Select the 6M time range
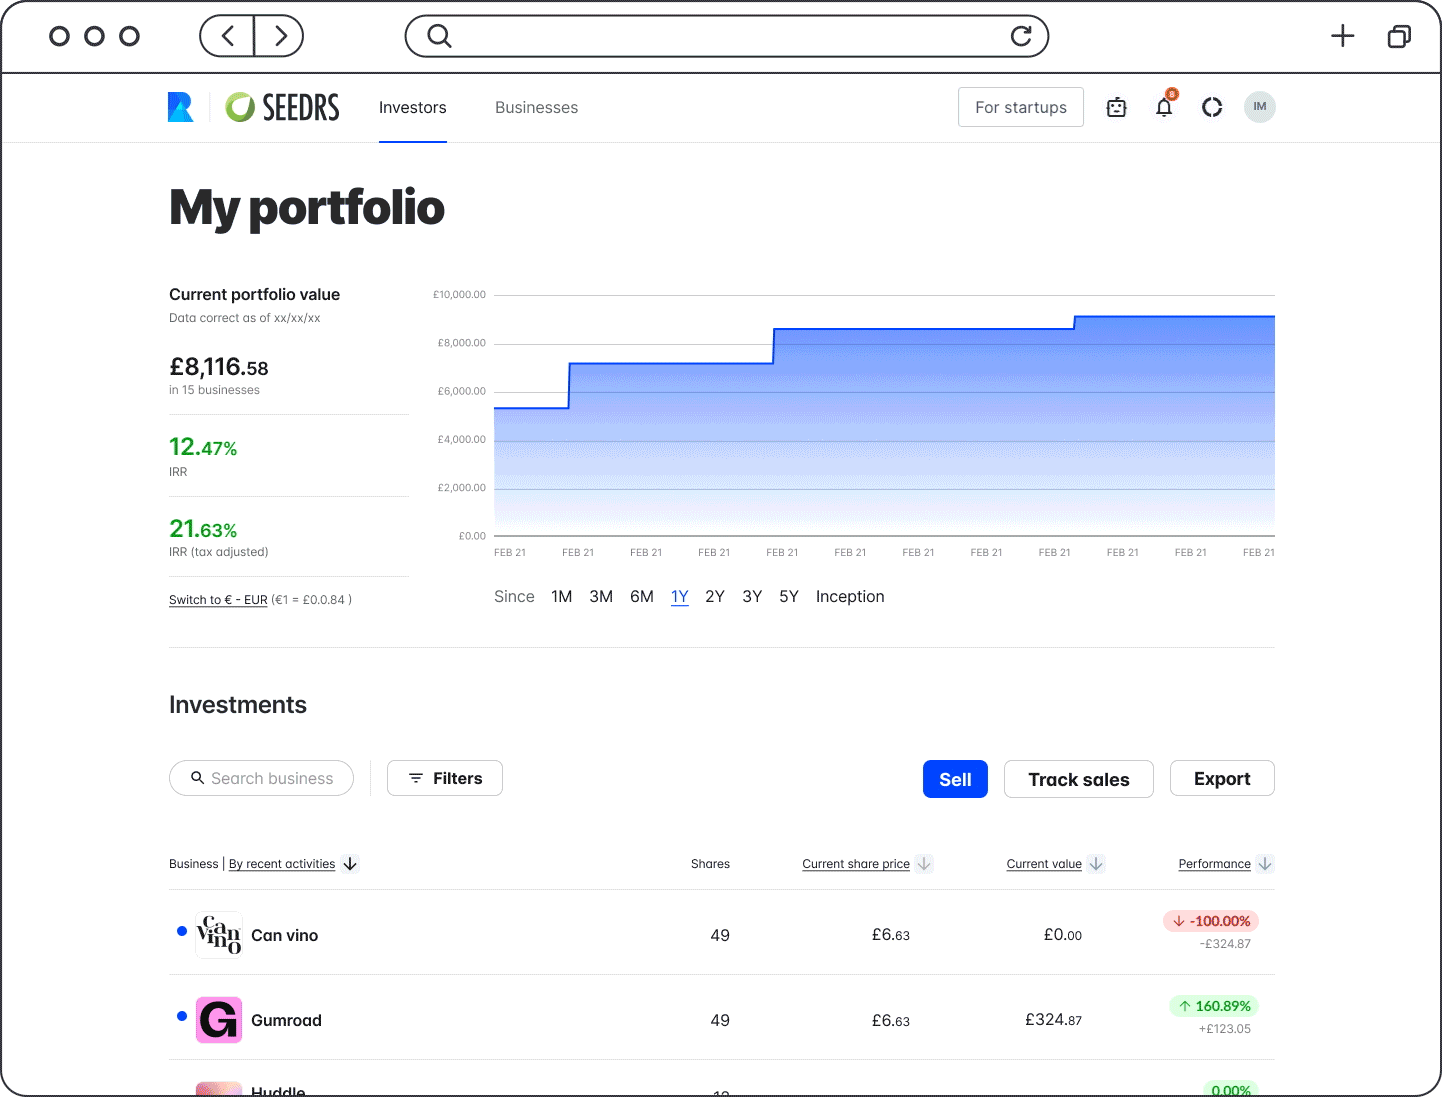1442x1097 pixels. pyautogui.click(x=642, y=596)
